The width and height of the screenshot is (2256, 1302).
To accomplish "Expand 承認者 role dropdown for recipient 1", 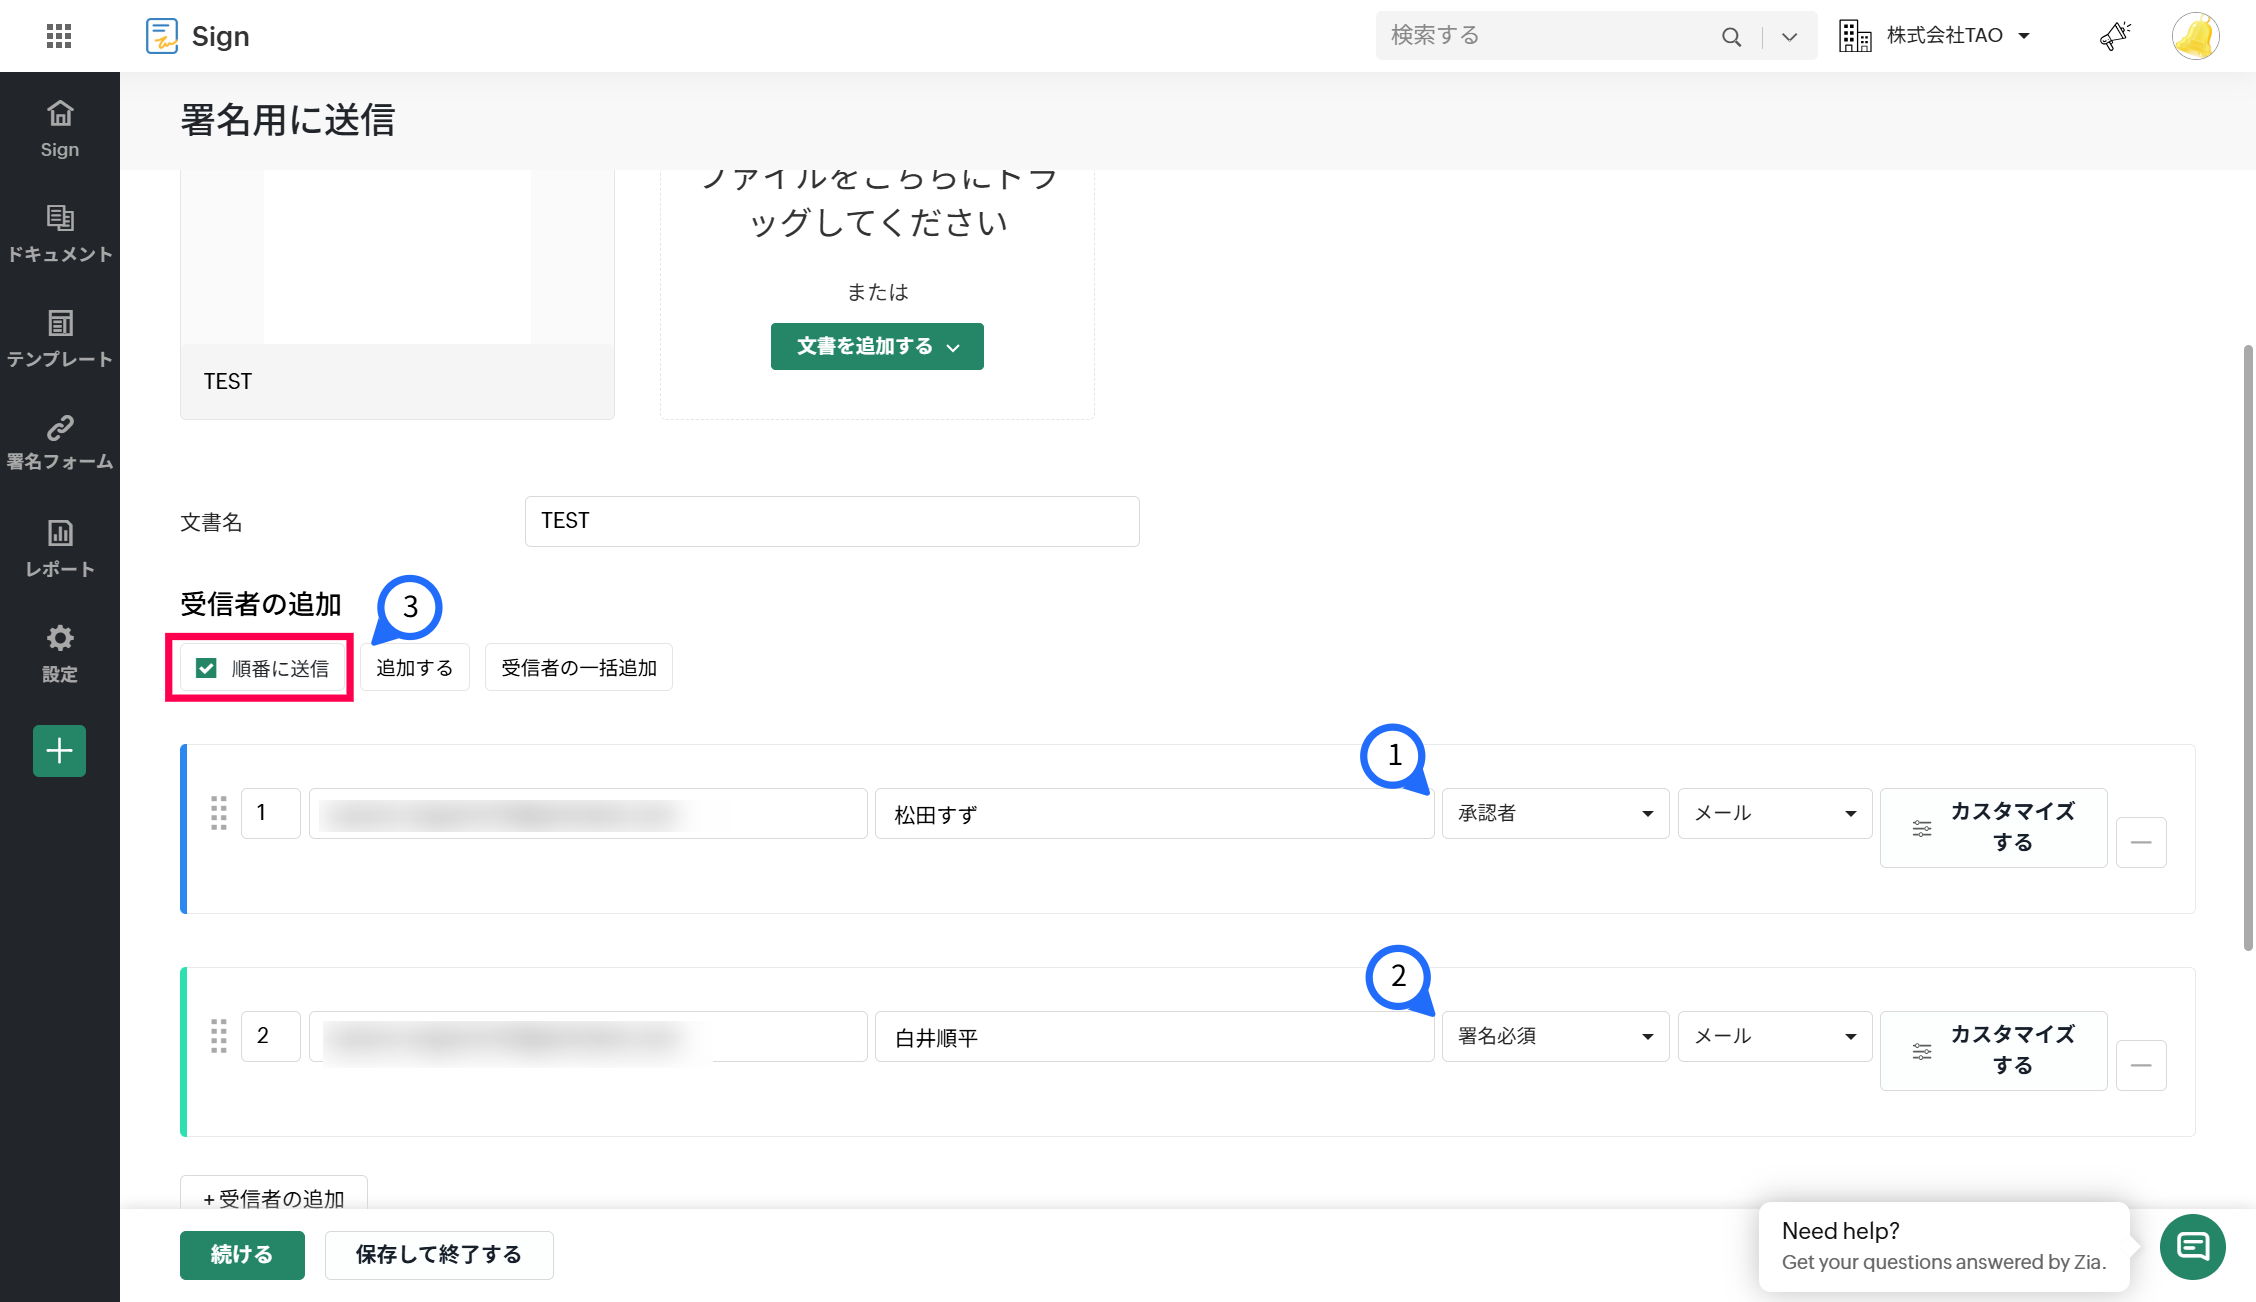I will [1555, 813].
